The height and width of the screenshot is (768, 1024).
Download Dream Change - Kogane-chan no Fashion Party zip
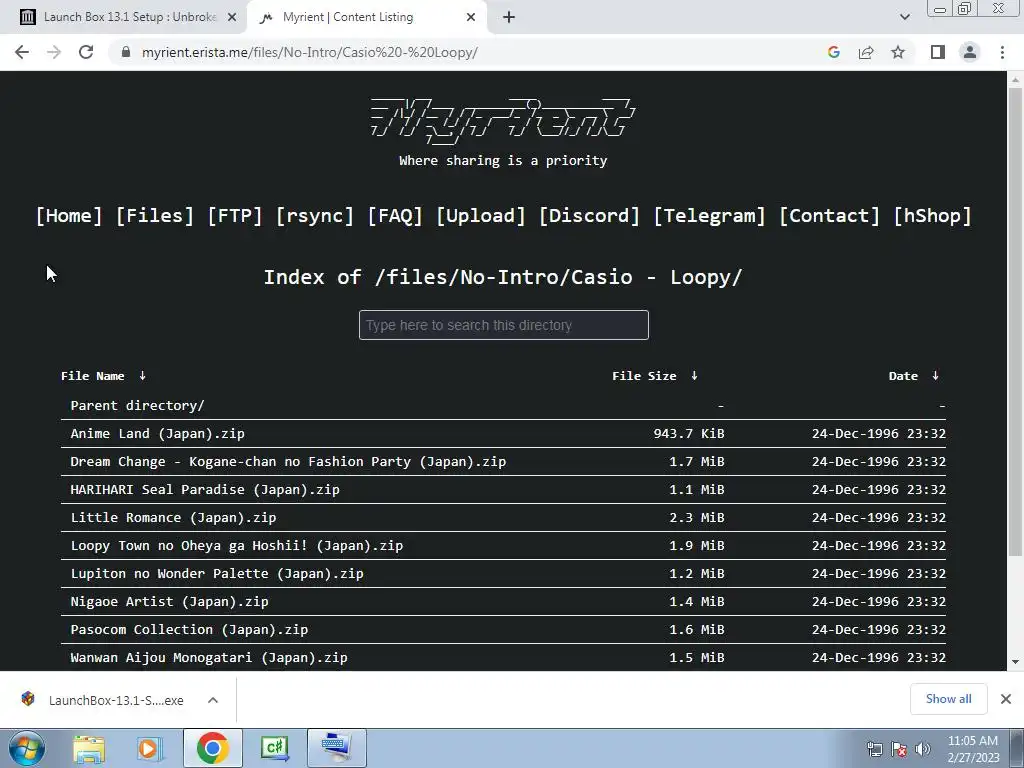click(288, 462)
